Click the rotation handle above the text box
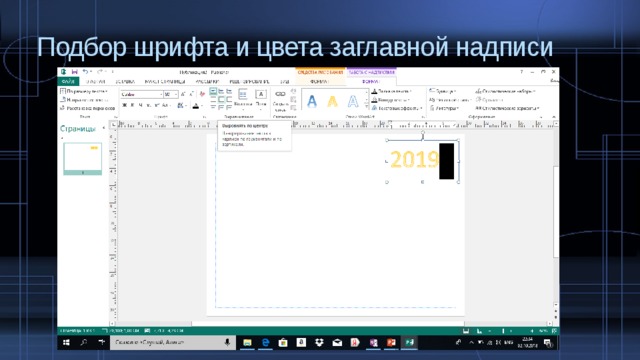The image size is (640, 360). pos(422,132)
